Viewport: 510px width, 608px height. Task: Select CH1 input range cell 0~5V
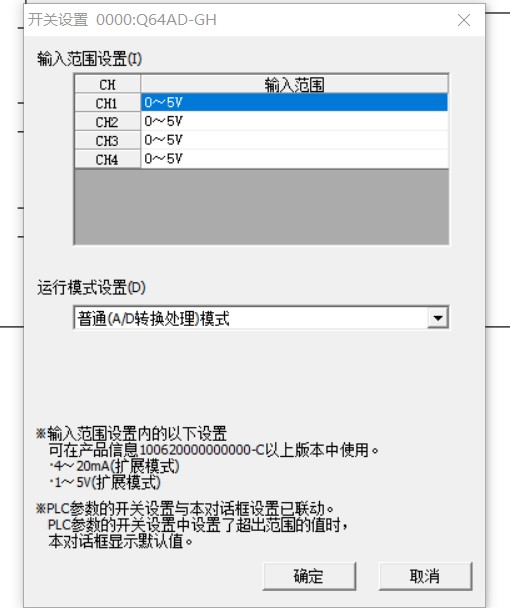pyautogui.click(x=294, y=102)
